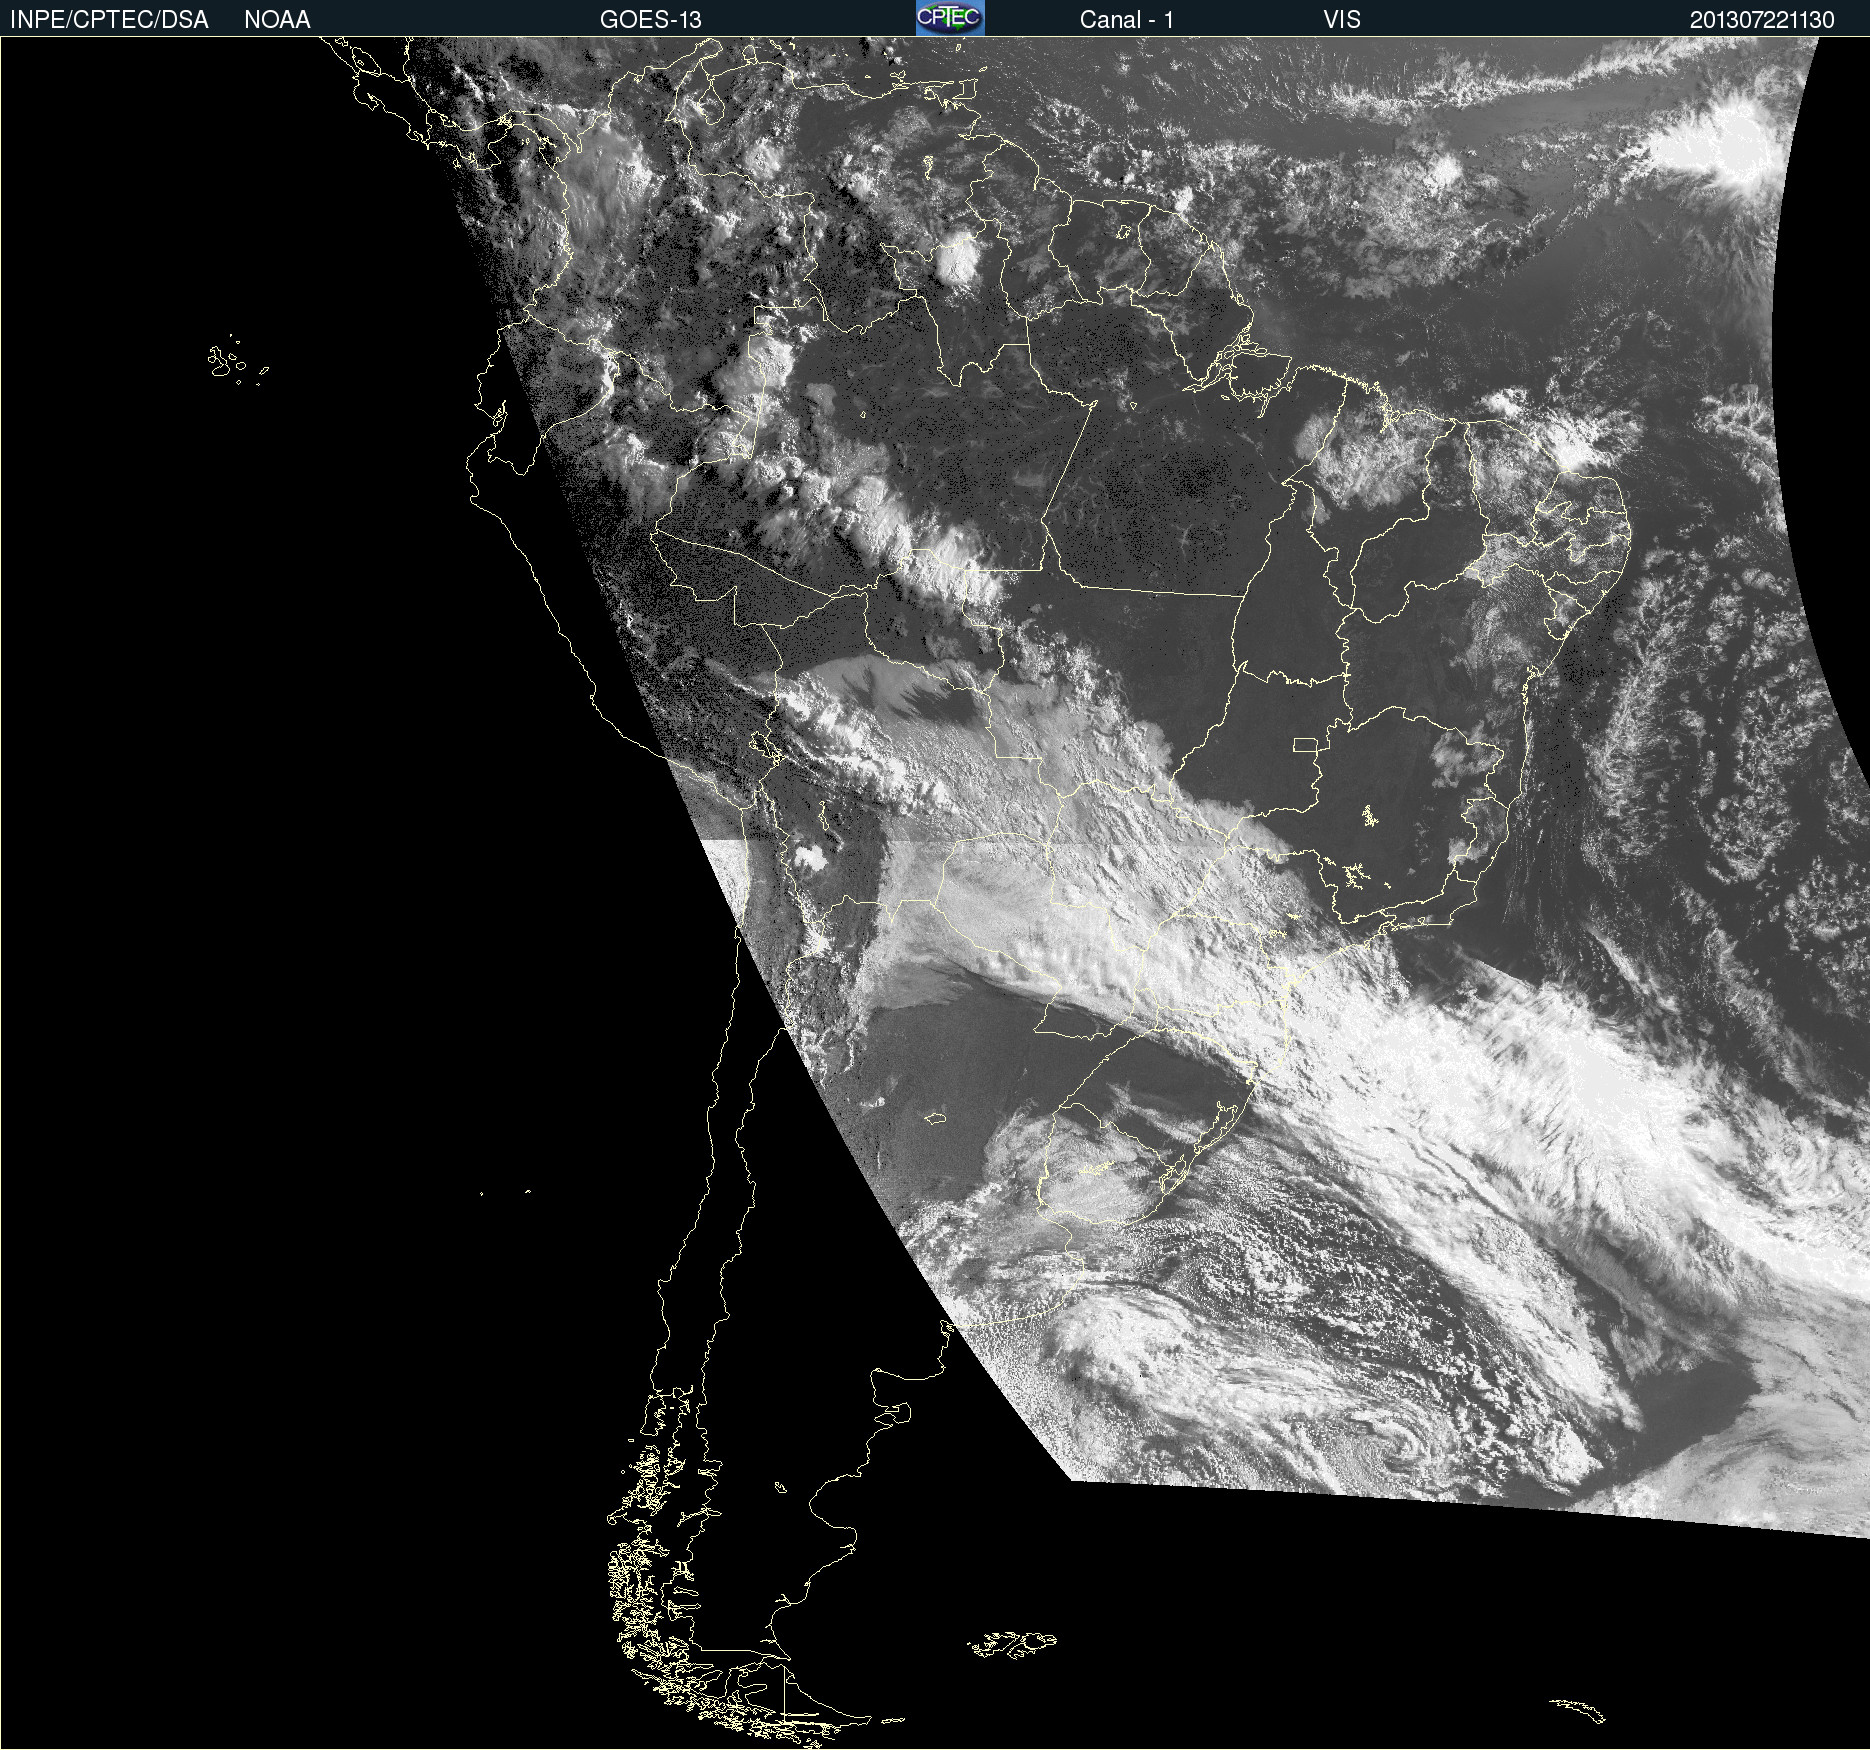Click the INPE/CPTEC/DSA header text

tap(109, 20)
